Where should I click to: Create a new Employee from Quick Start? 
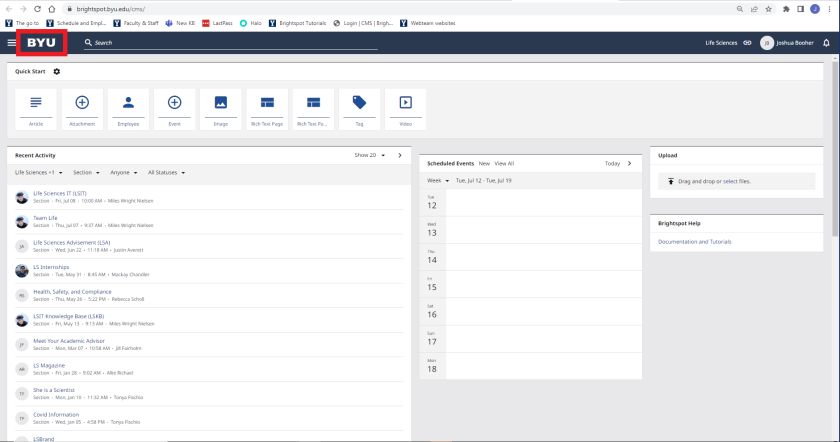coord(128,109)
